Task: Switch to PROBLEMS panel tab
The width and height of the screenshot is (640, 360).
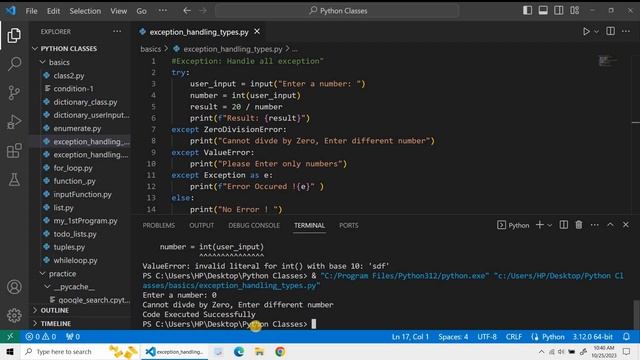Action: (x=159, y=225)
